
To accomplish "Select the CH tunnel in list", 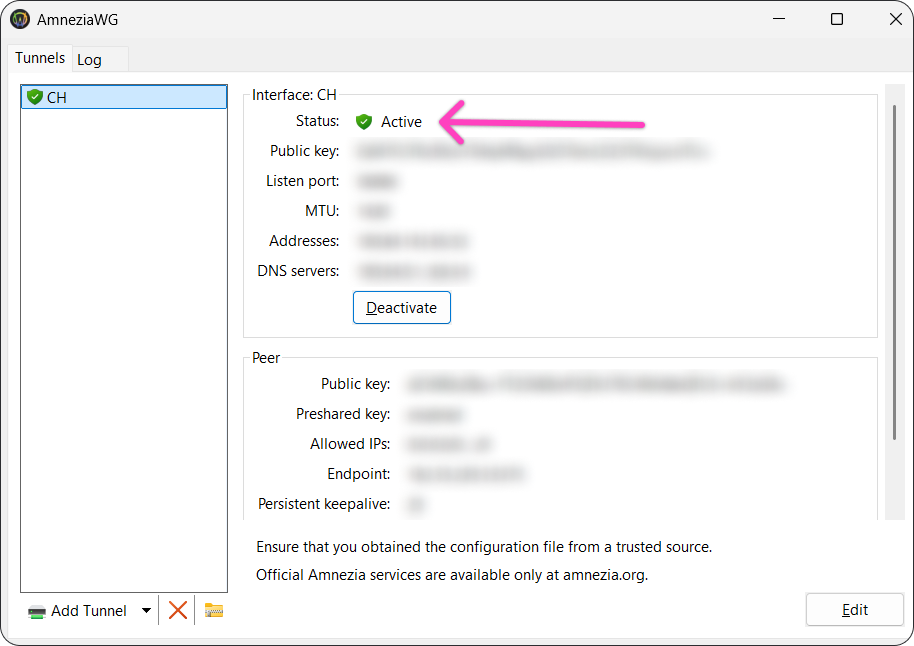I will 124,97.
